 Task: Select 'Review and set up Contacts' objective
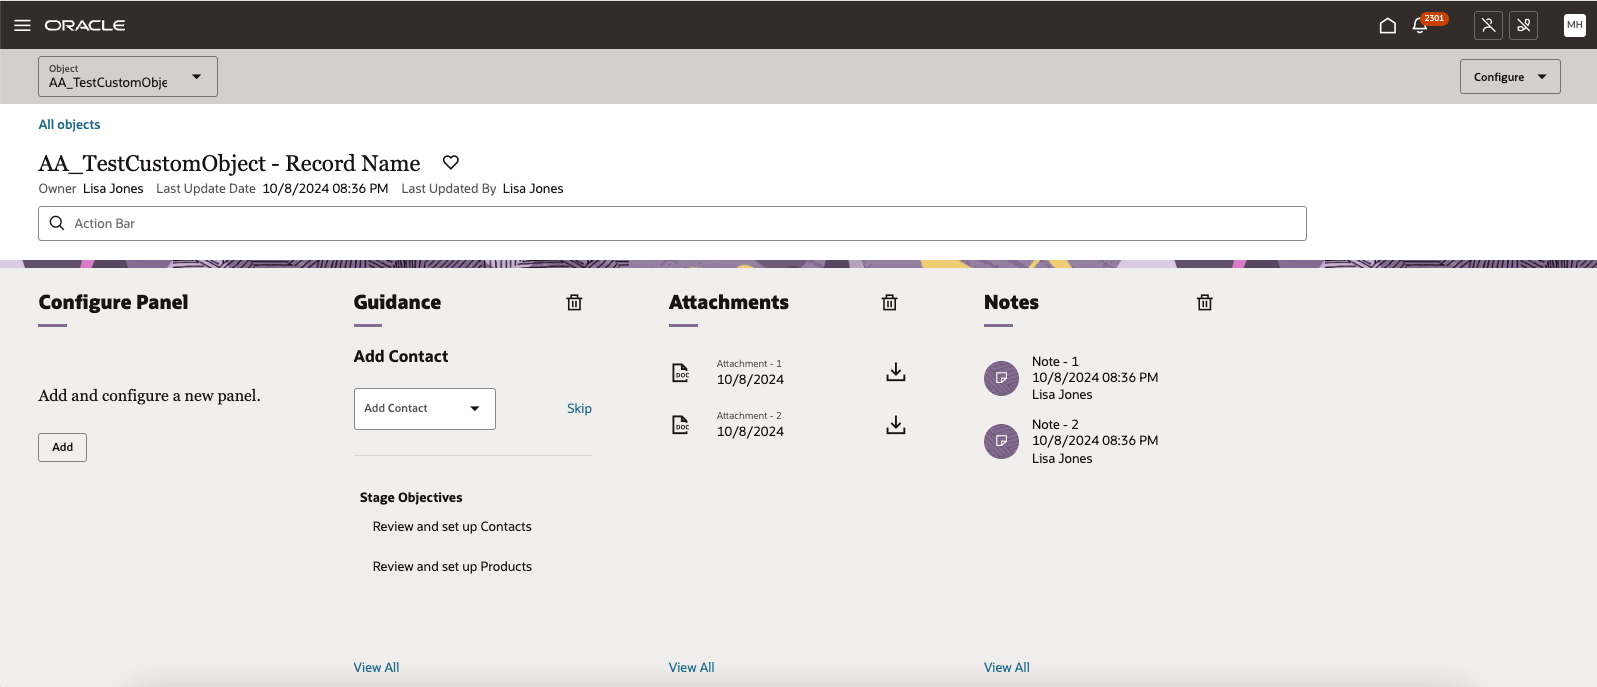click(452, 526)
